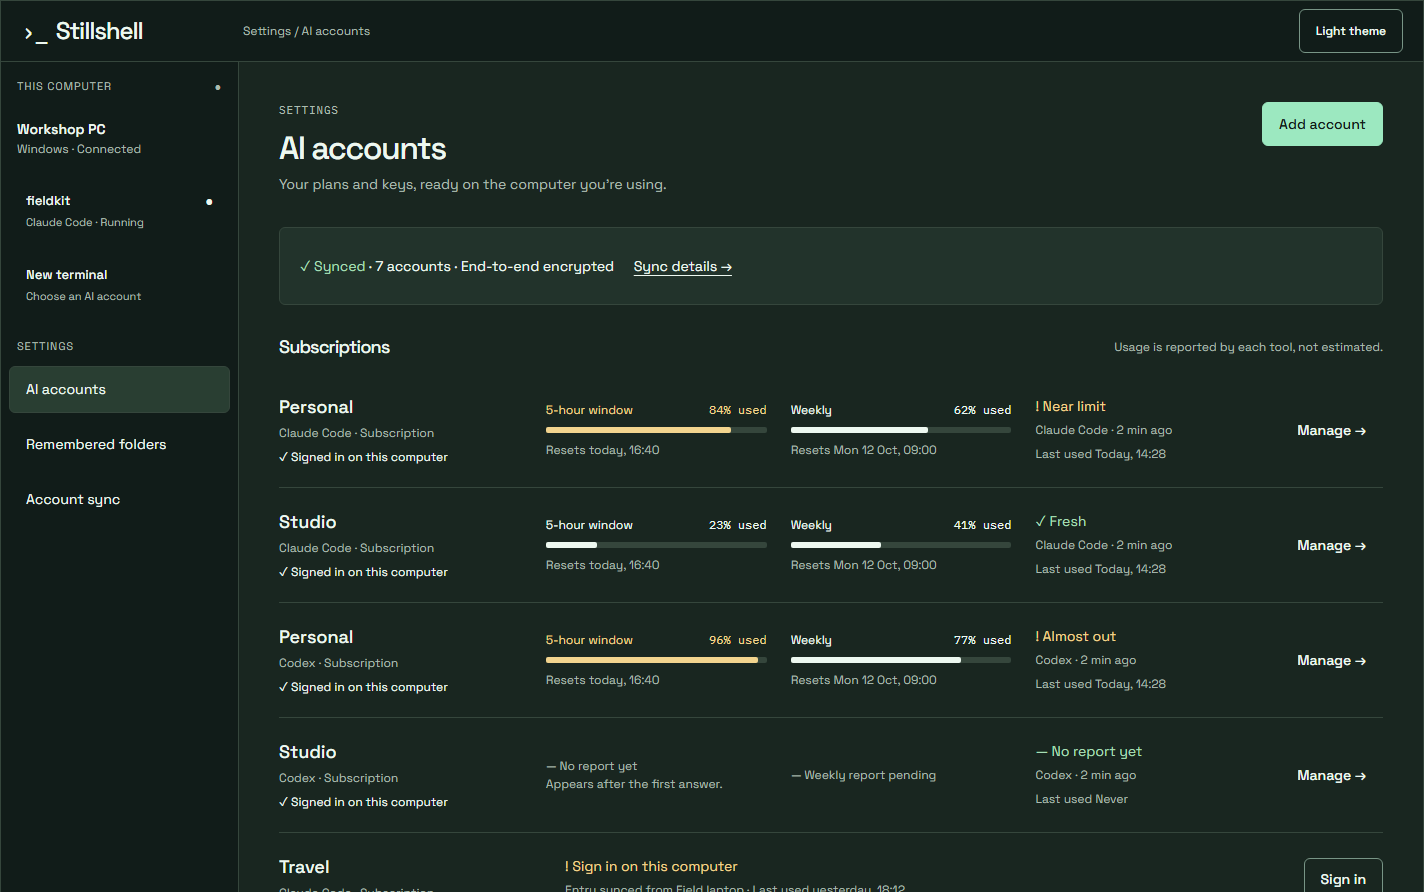This screenshot has height=892, width=1424.
Task: Click the green '— No report yet' status
Action: click(1088, 752)
